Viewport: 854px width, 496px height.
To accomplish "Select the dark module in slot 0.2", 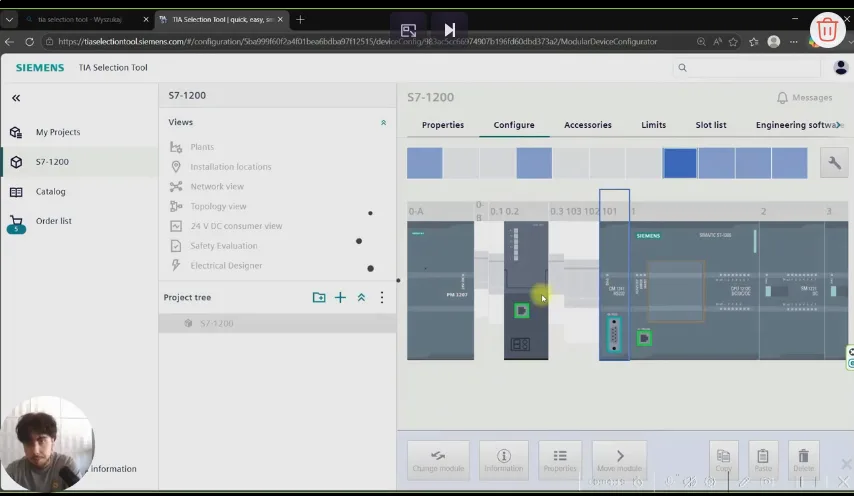I will 526,290.
